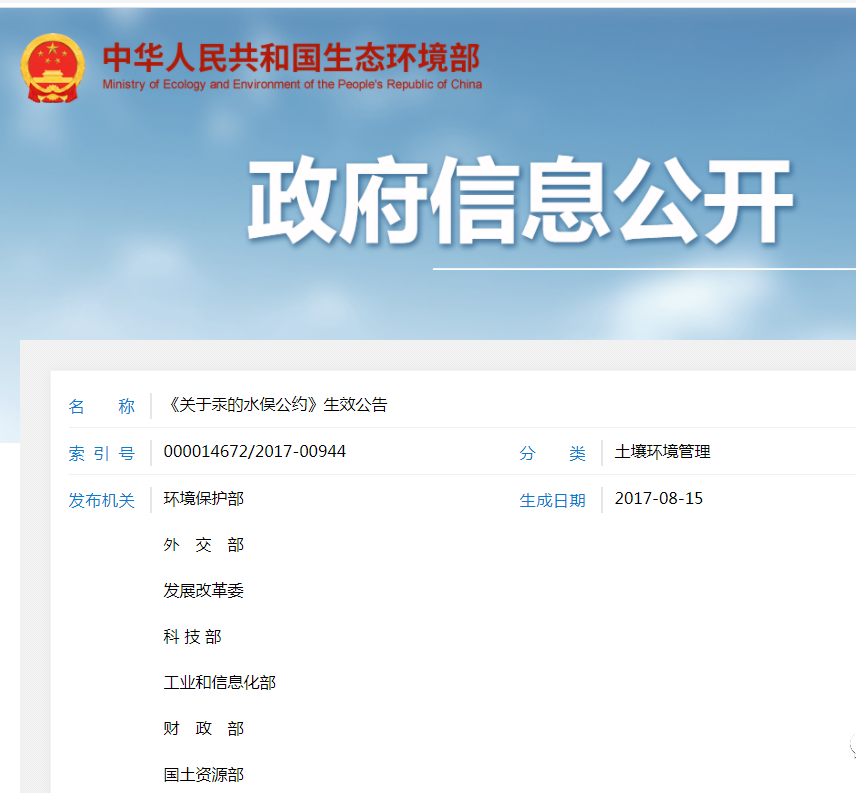Click the 索引号 field label
The height and width of the screenshot is (793, 856).
[100, 452]
